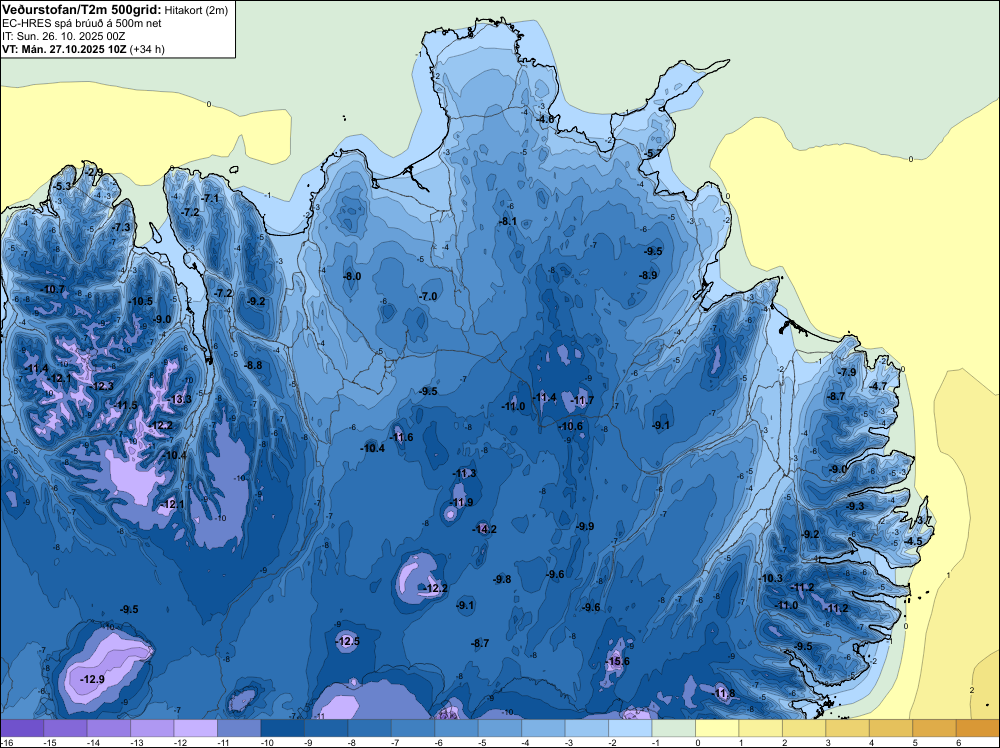
Task: Click the -9.3 temperature label
Action: tap(855, 506)
